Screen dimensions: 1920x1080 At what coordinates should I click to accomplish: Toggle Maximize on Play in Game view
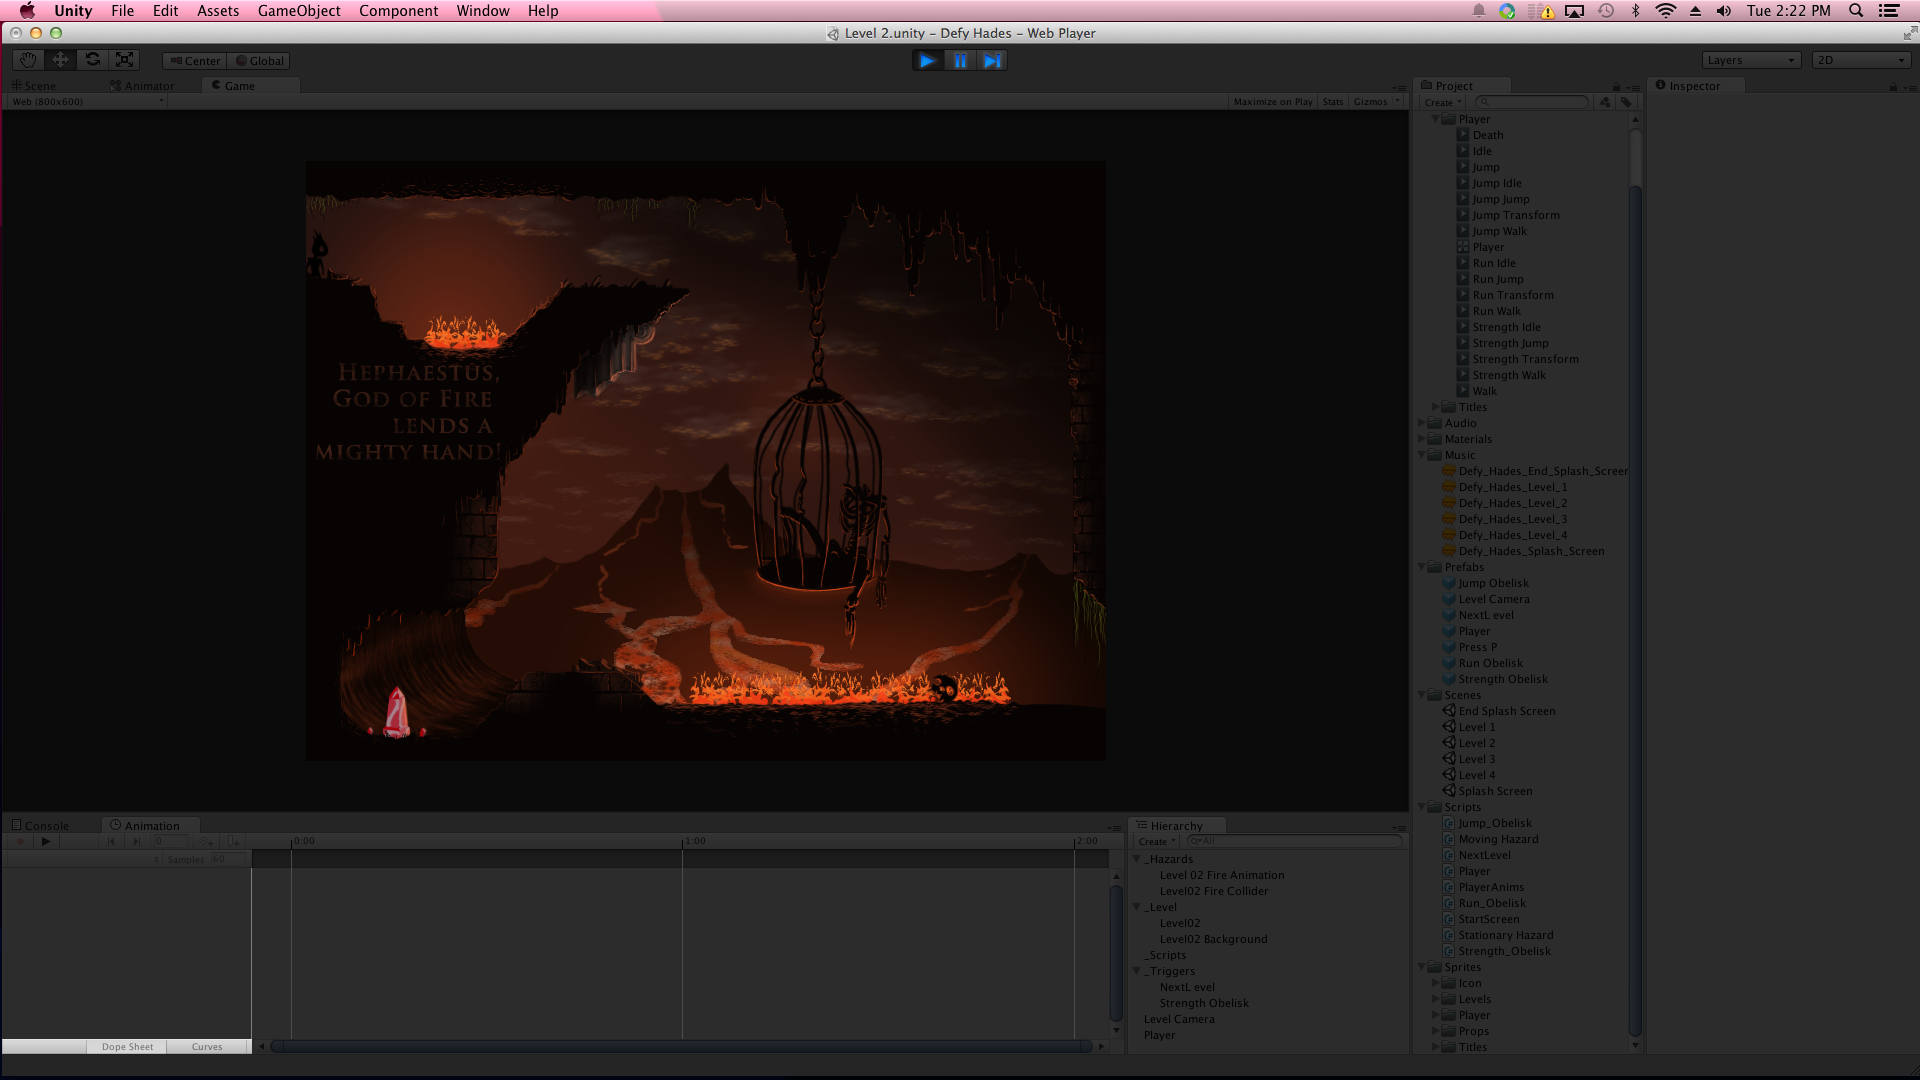(x=1272, y=102)
